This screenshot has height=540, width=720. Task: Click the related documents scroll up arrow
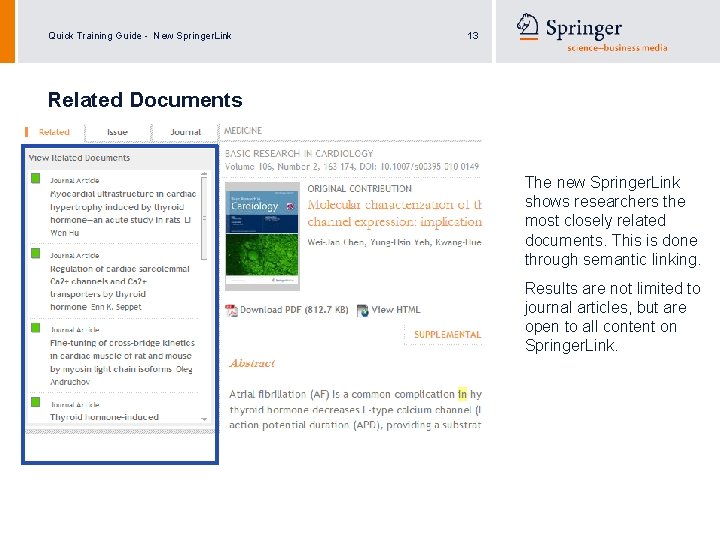coord(204,175)
